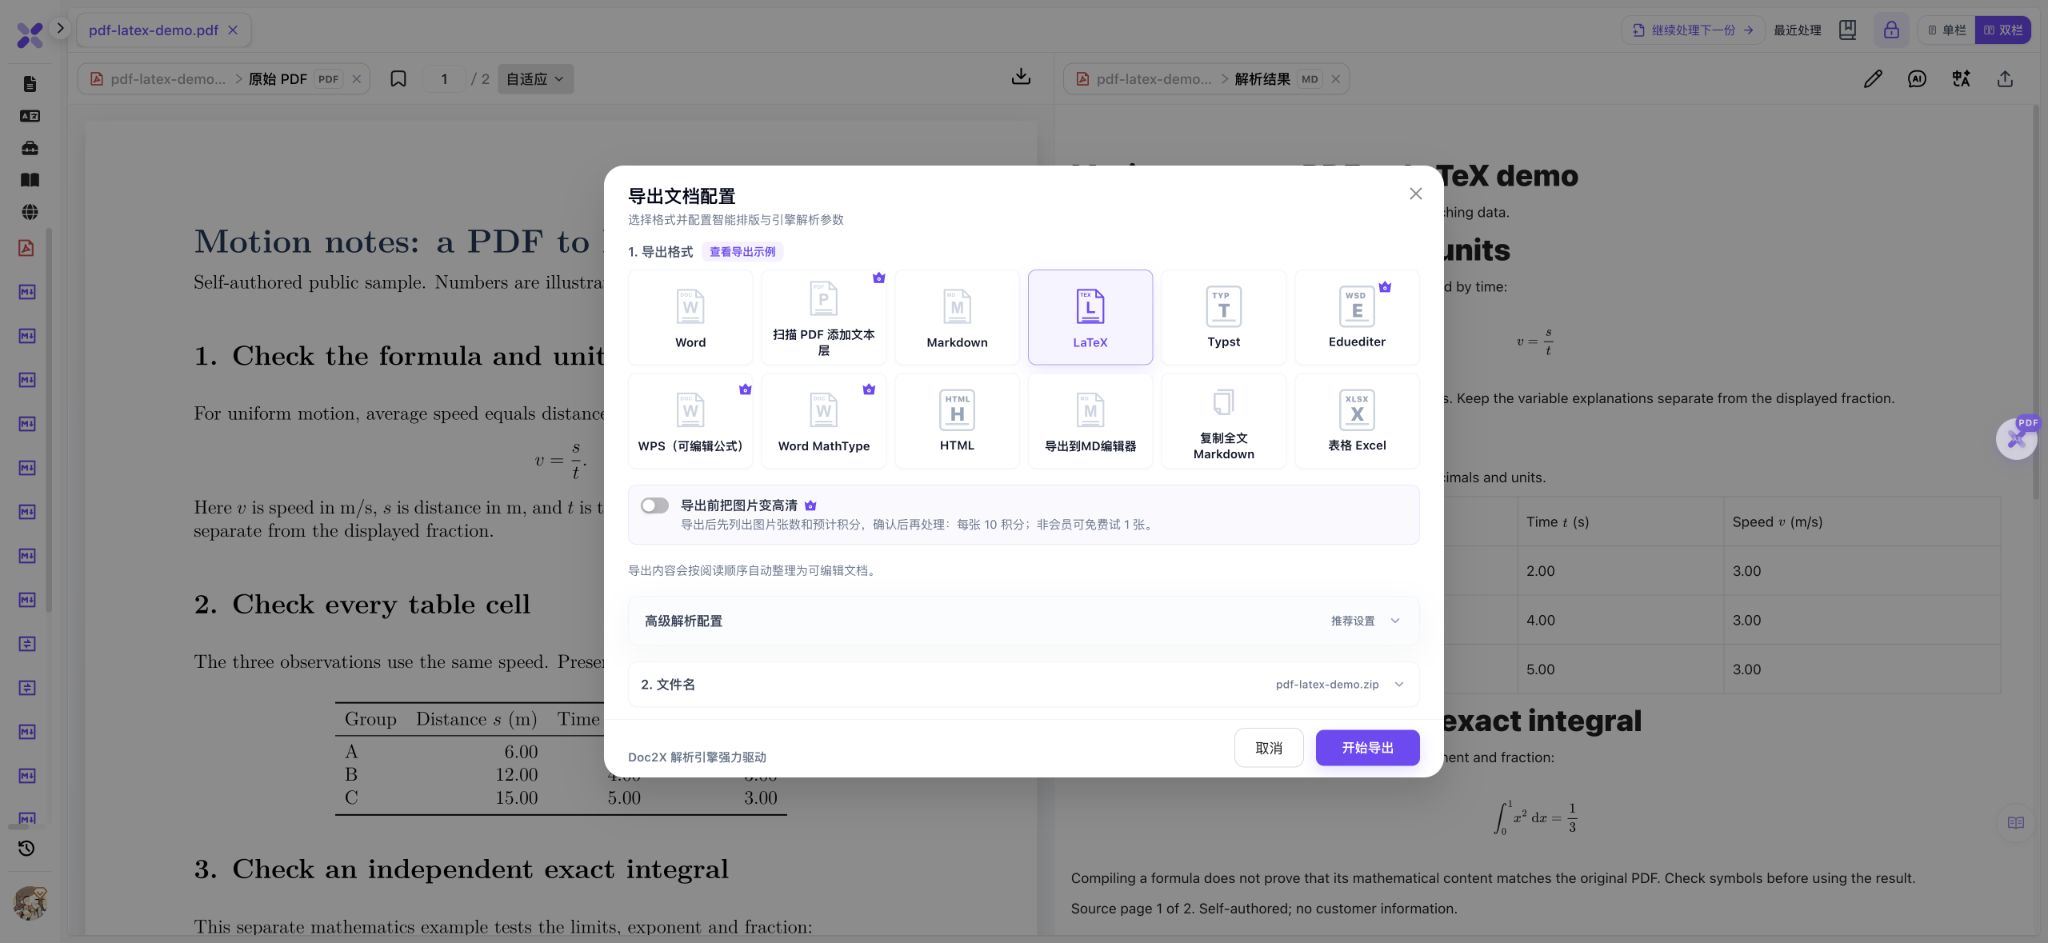Close the 解析结果 tab
The height and width of the screenshot is (943, 2048).
(x=1335, y=79)
